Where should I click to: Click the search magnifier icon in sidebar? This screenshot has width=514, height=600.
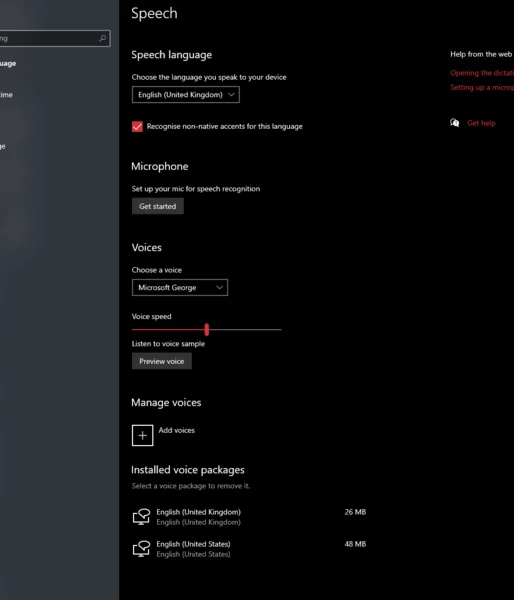(x=103, y=38)
